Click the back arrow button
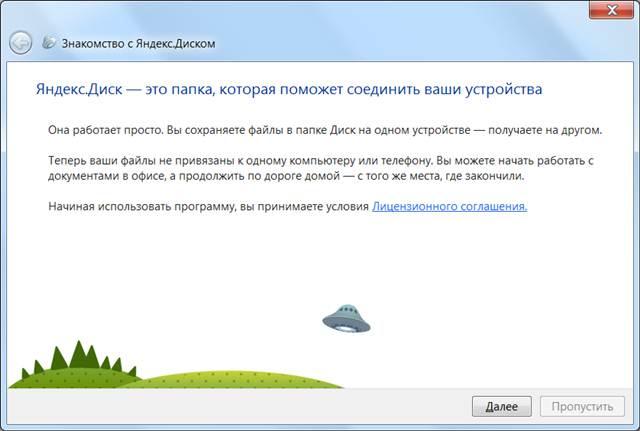This screenshot has width=640, height=431. coord(20,43)
